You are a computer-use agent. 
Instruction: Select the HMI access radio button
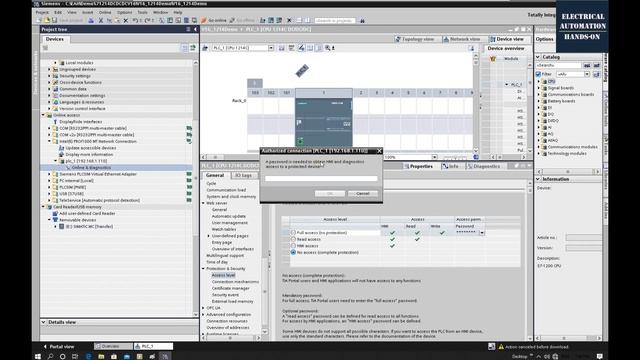(x=293, y=246)
